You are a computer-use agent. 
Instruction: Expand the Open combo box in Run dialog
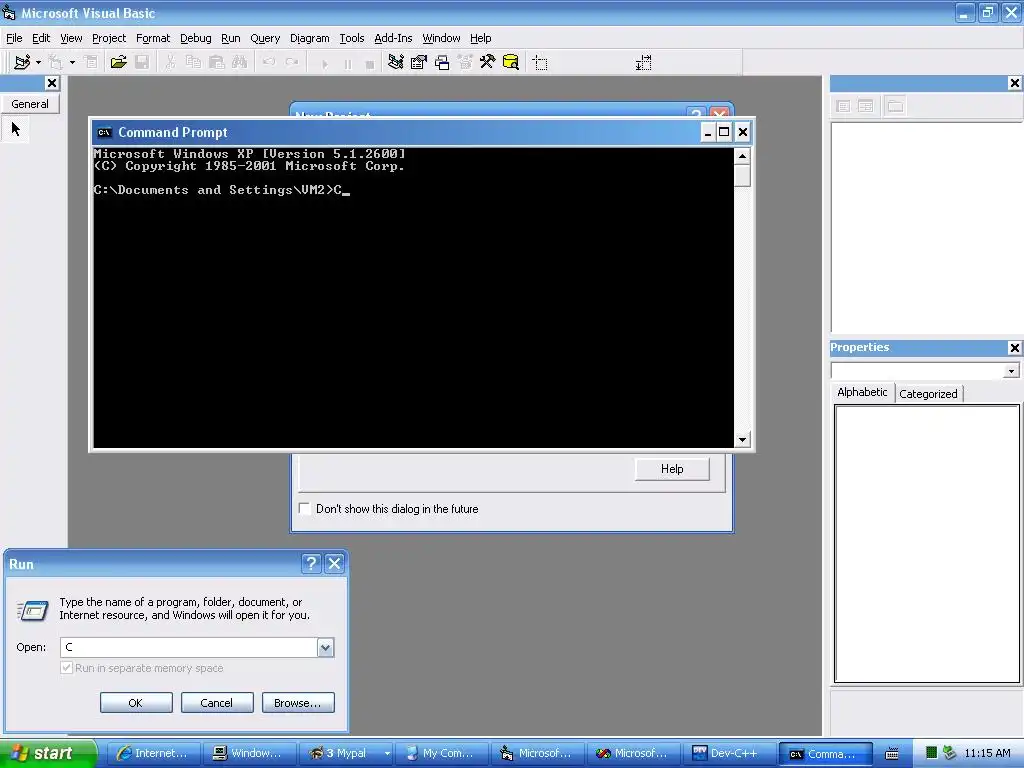325,647
